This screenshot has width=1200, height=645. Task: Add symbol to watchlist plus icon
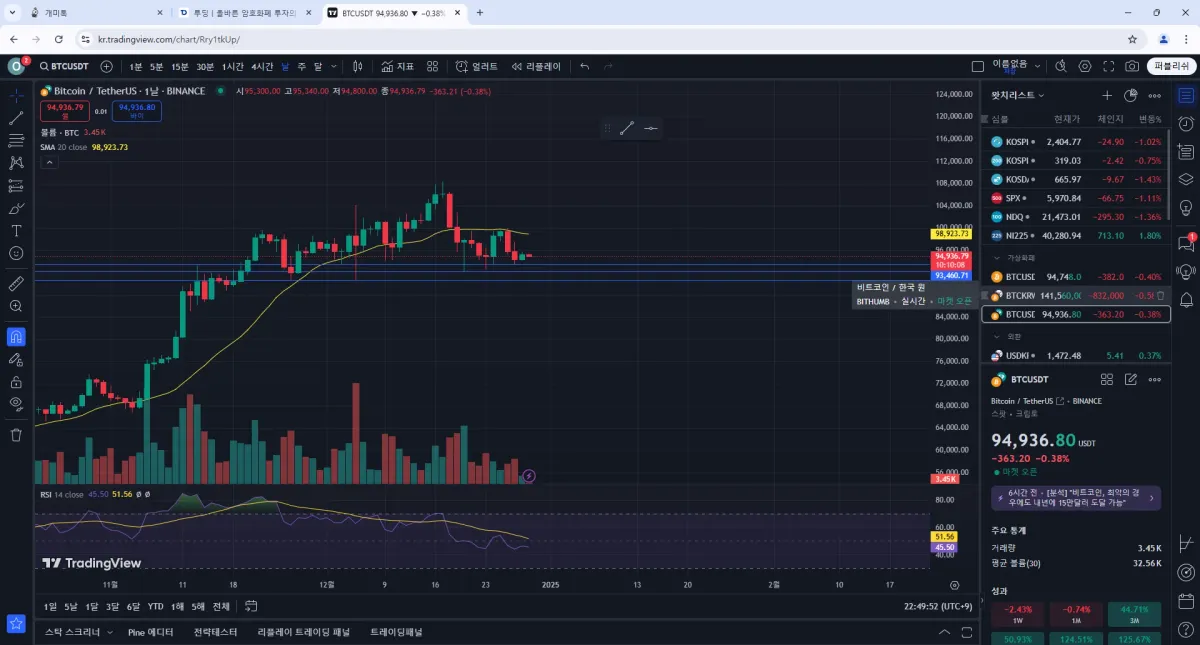[x=1107, y=96]
